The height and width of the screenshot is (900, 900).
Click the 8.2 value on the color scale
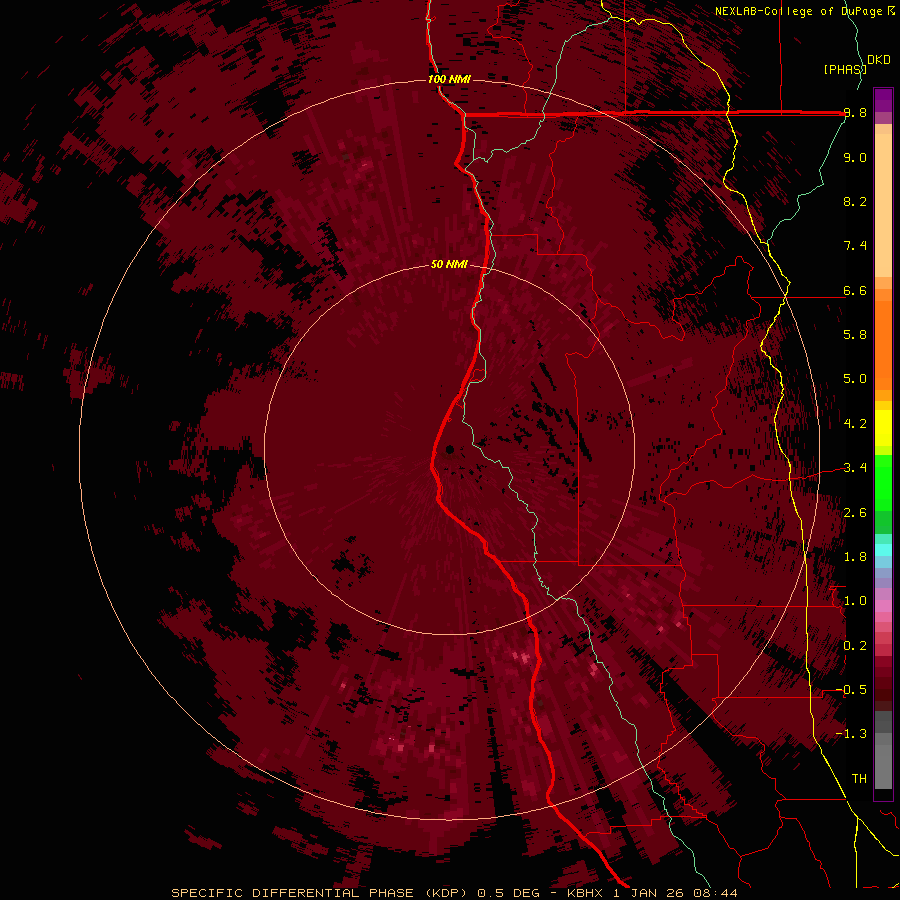coord(855,201)
